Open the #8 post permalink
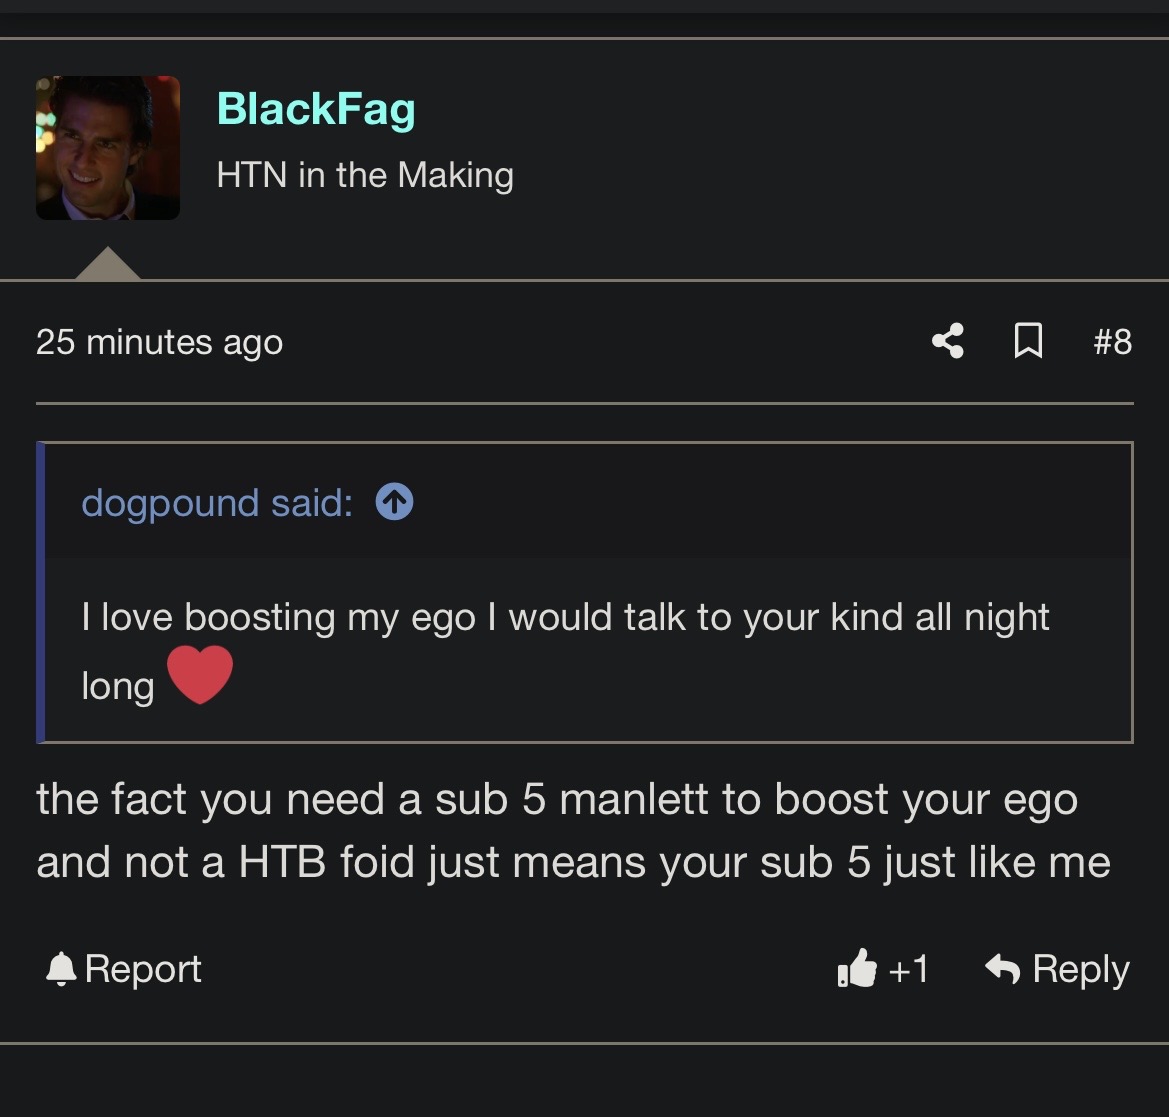1169x1117 pixels. click(1112, 342)
